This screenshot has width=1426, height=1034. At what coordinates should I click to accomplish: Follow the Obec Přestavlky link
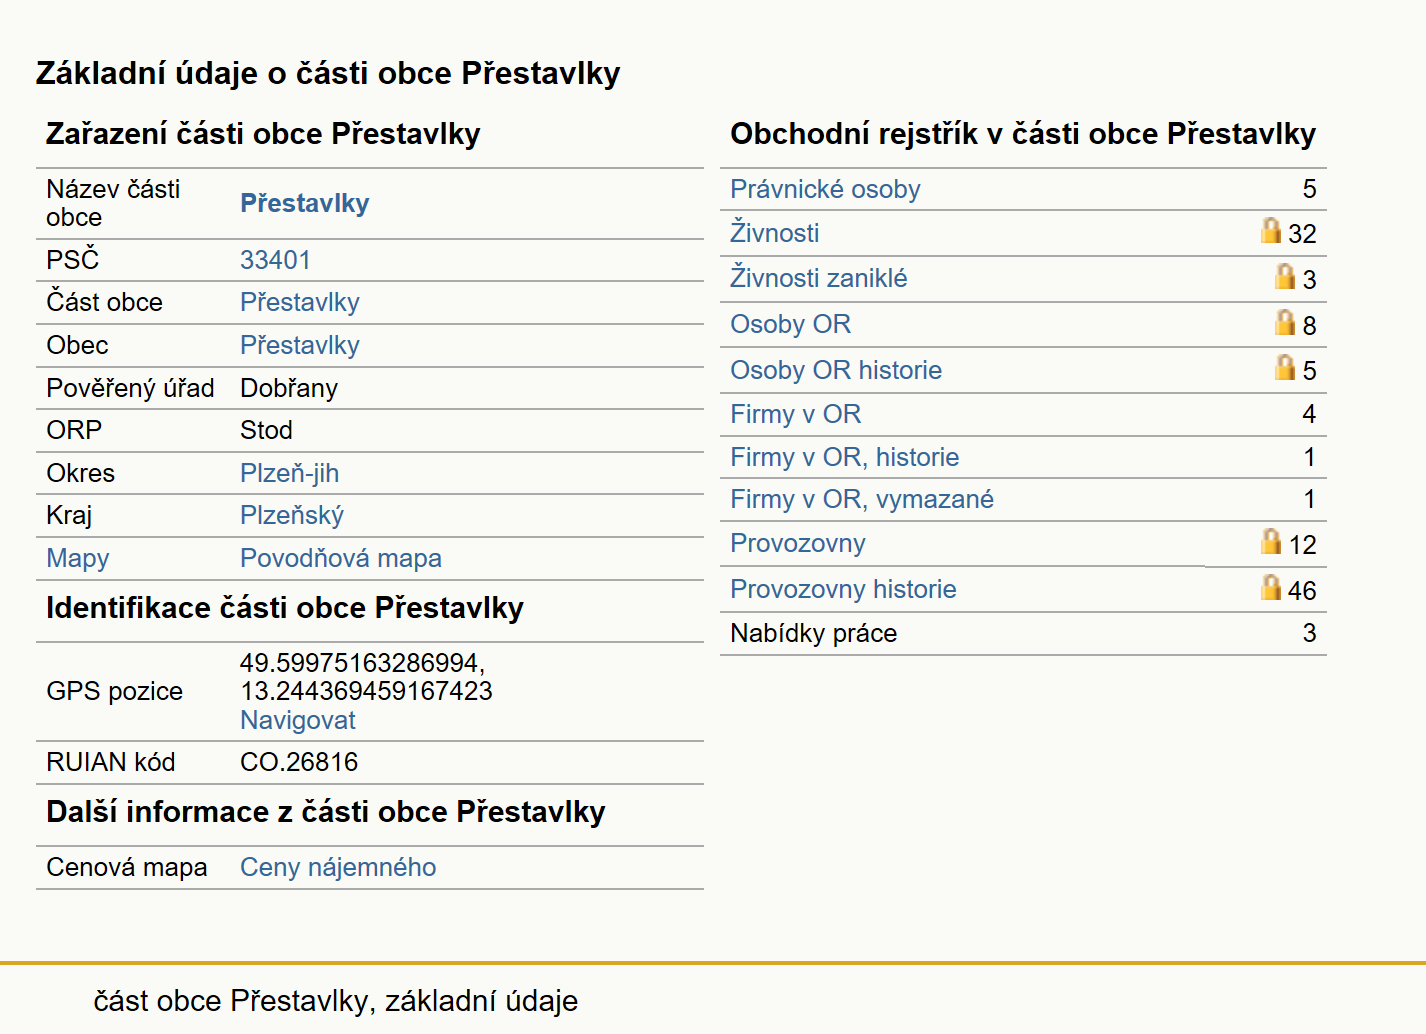point(299,345)
